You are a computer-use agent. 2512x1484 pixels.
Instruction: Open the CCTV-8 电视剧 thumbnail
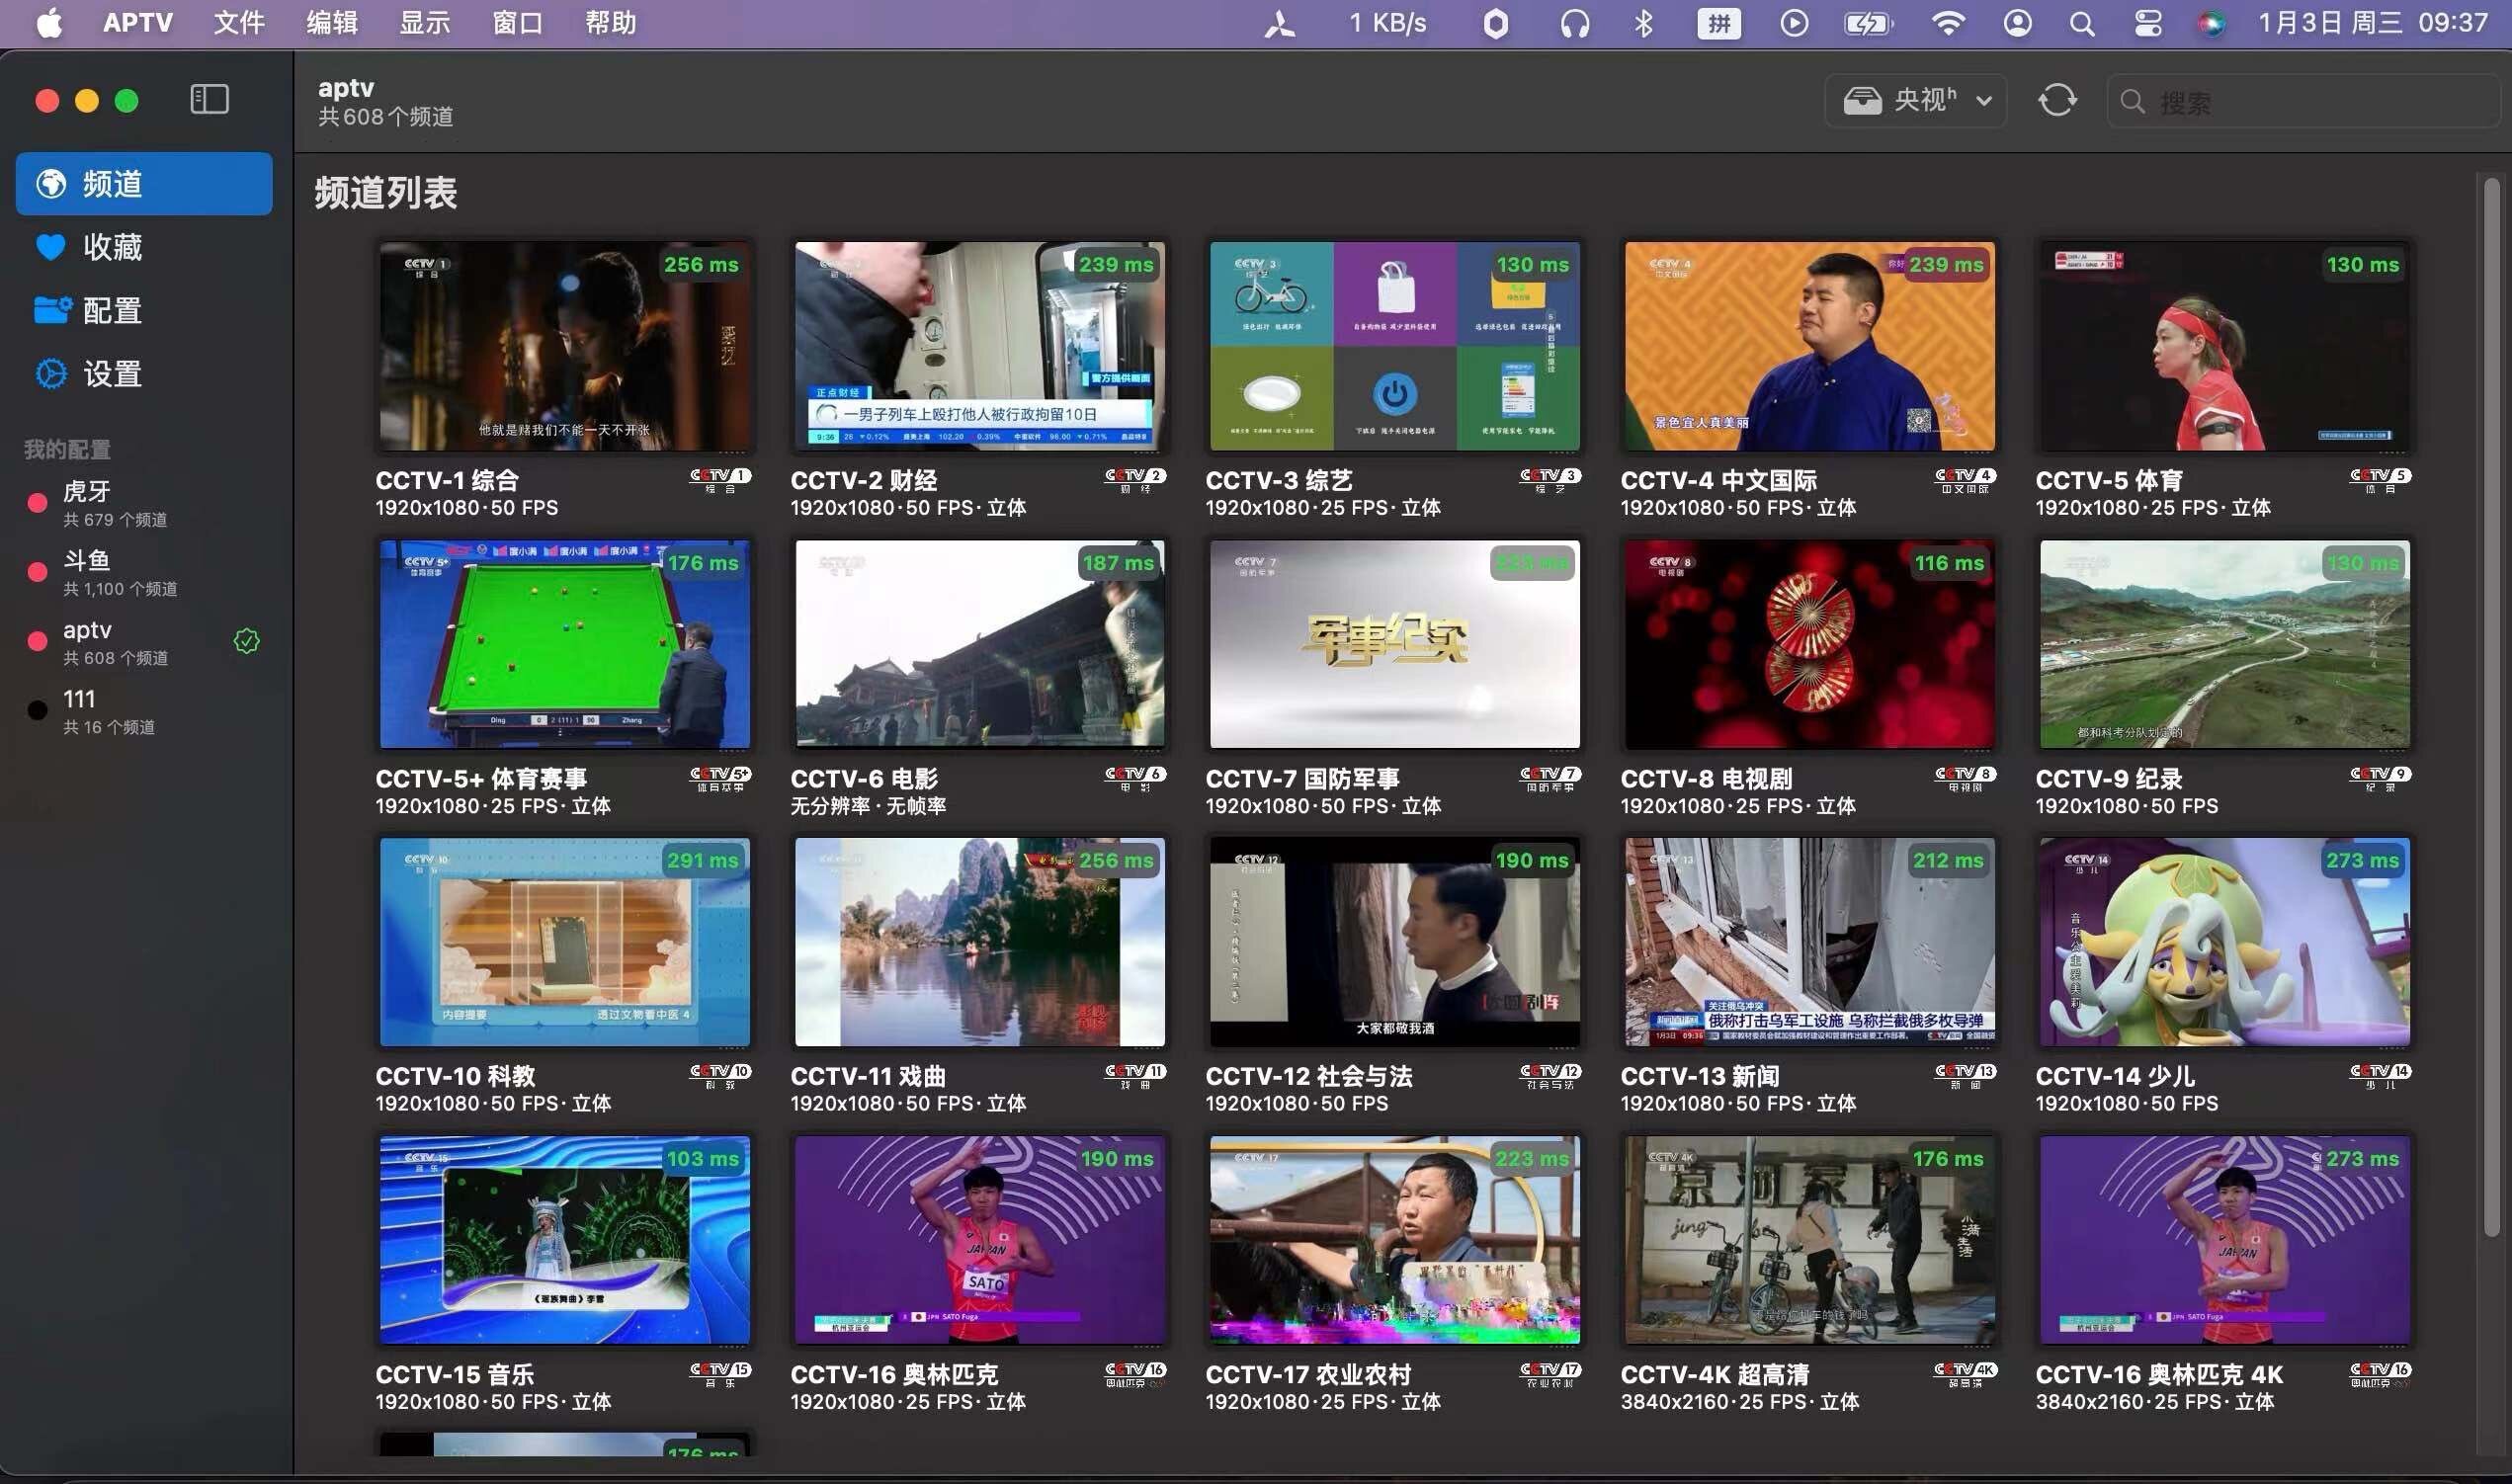click(1810, 644)
